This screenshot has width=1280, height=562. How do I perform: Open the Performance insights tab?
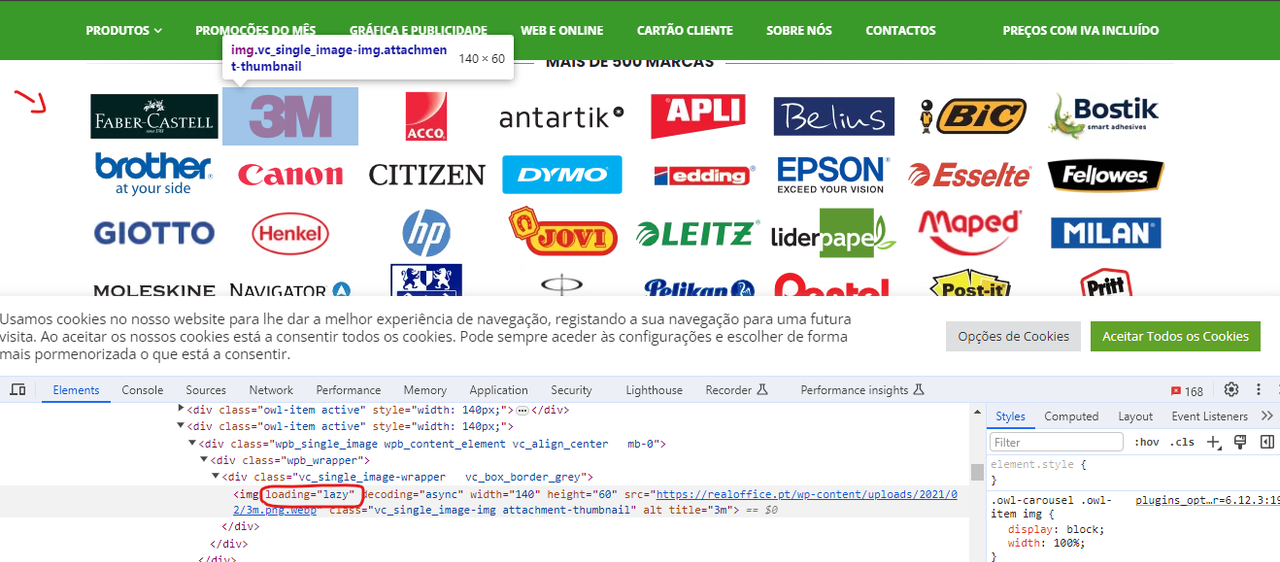[x=862, y=390]
